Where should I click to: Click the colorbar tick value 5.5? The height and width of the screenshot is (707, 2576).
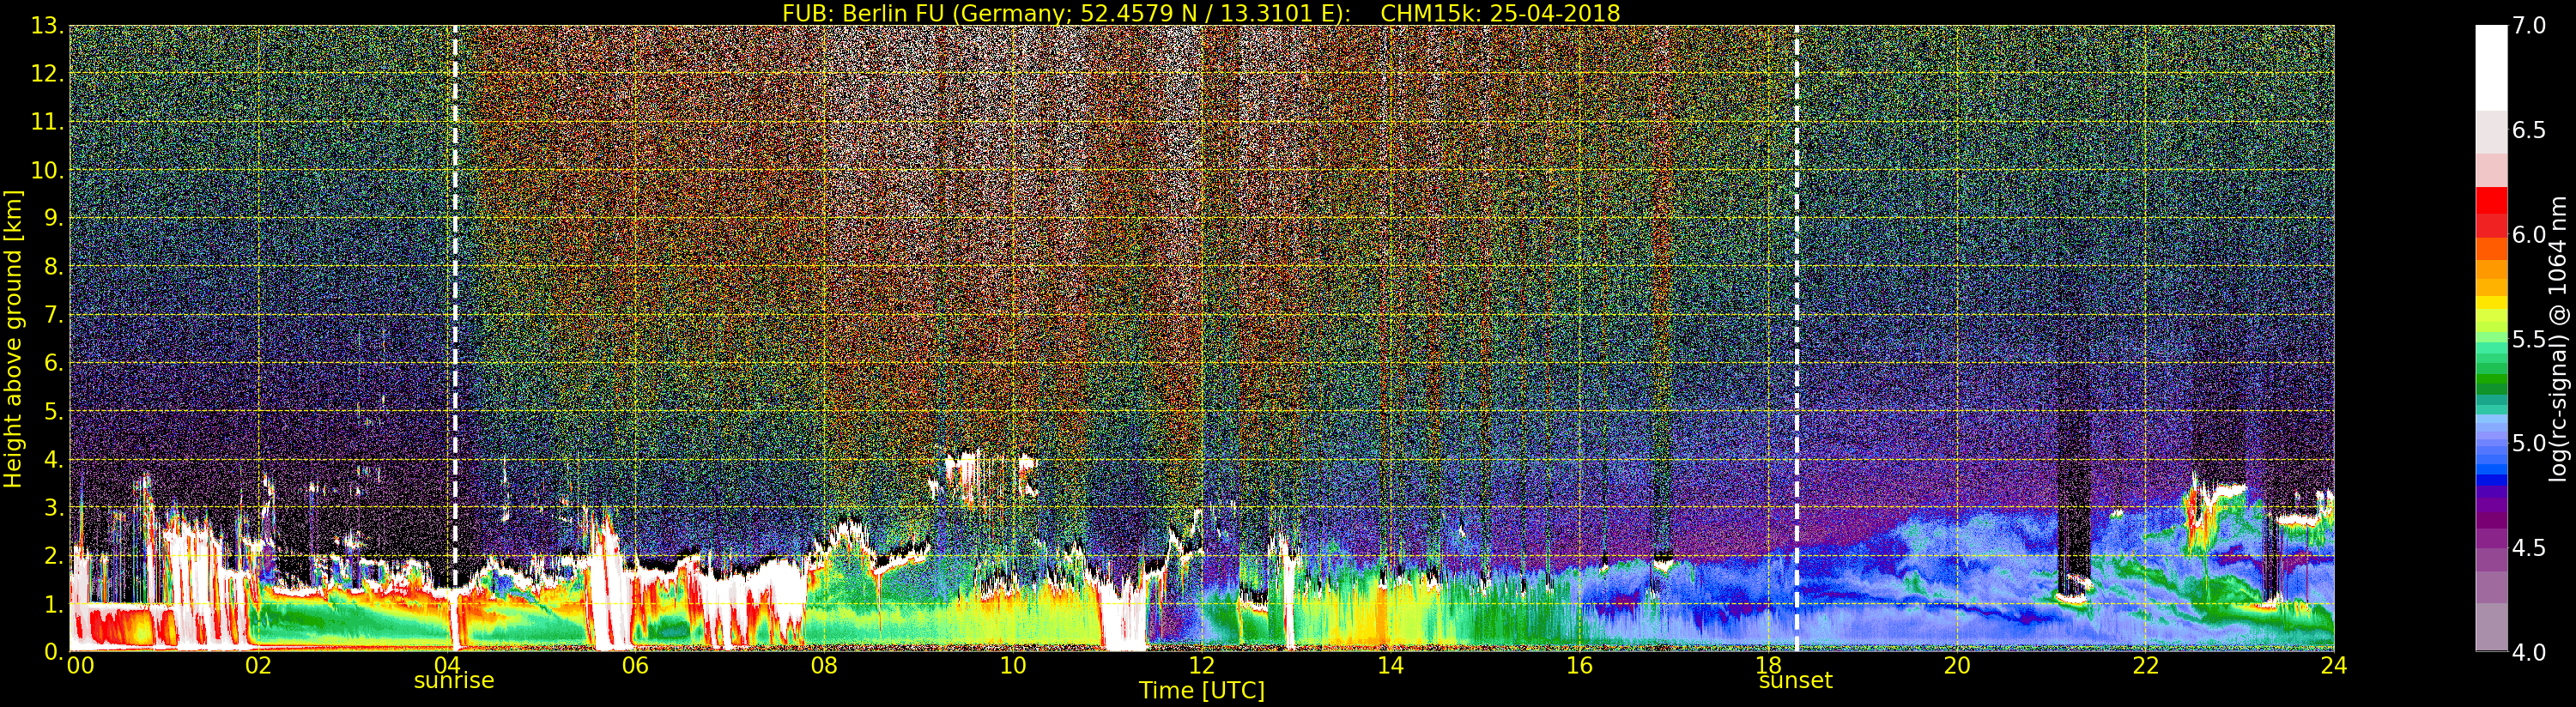2529,339
